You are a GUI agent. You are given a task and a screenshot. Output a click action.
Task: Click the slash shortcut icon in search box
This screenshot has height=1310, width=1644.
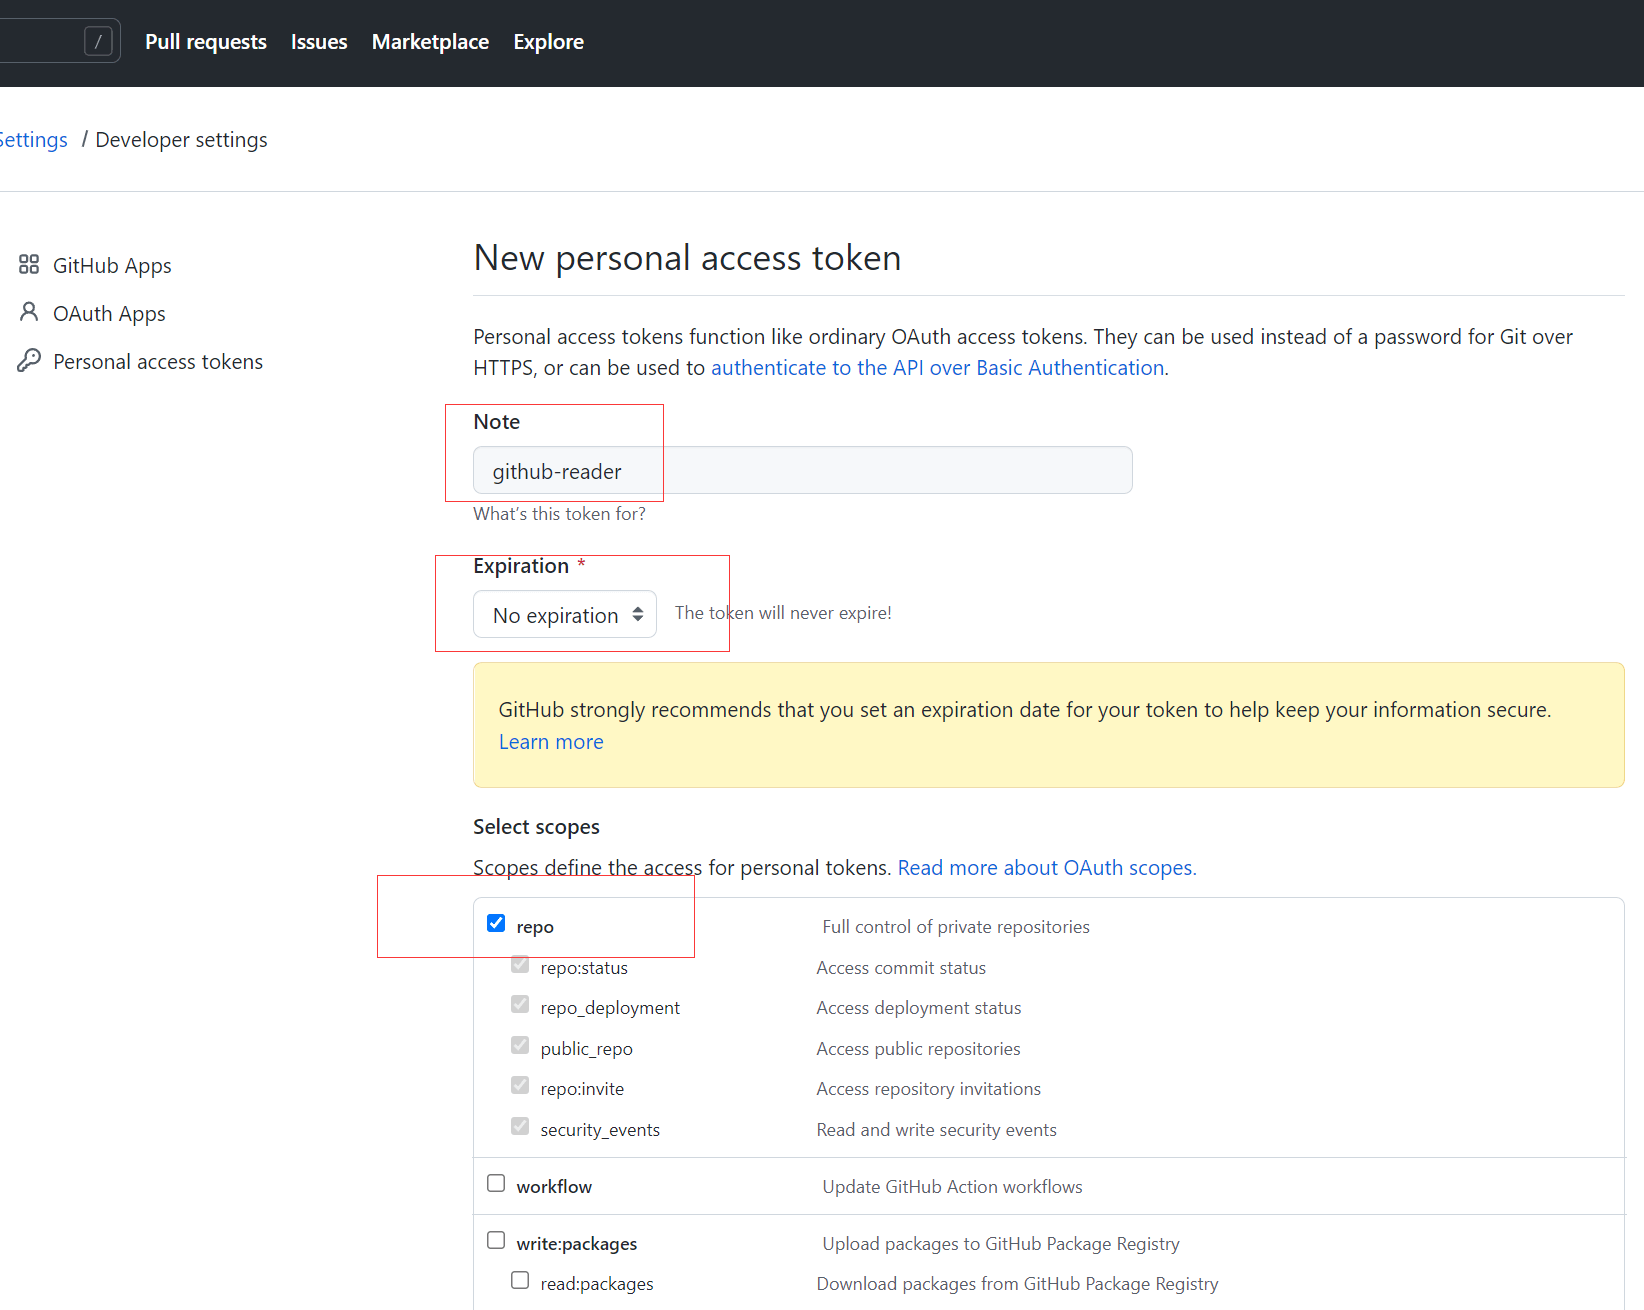[x=98, y=41]
